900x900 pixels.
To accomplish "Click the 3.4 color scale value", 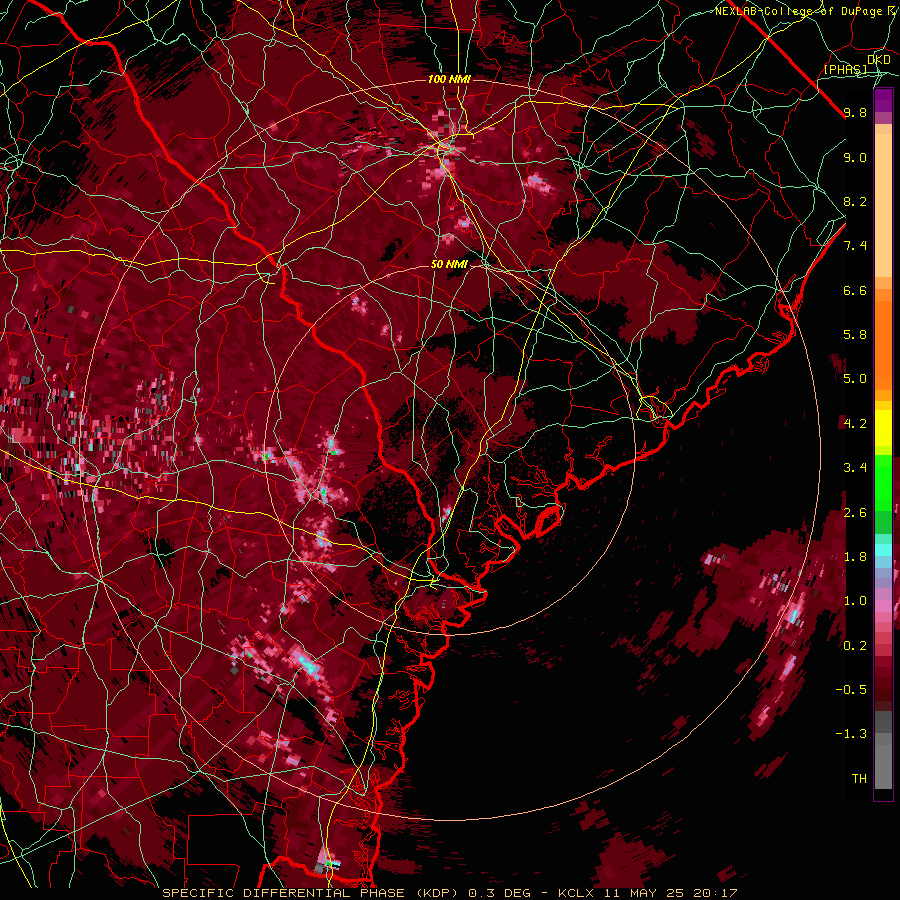I will [855, 468].
